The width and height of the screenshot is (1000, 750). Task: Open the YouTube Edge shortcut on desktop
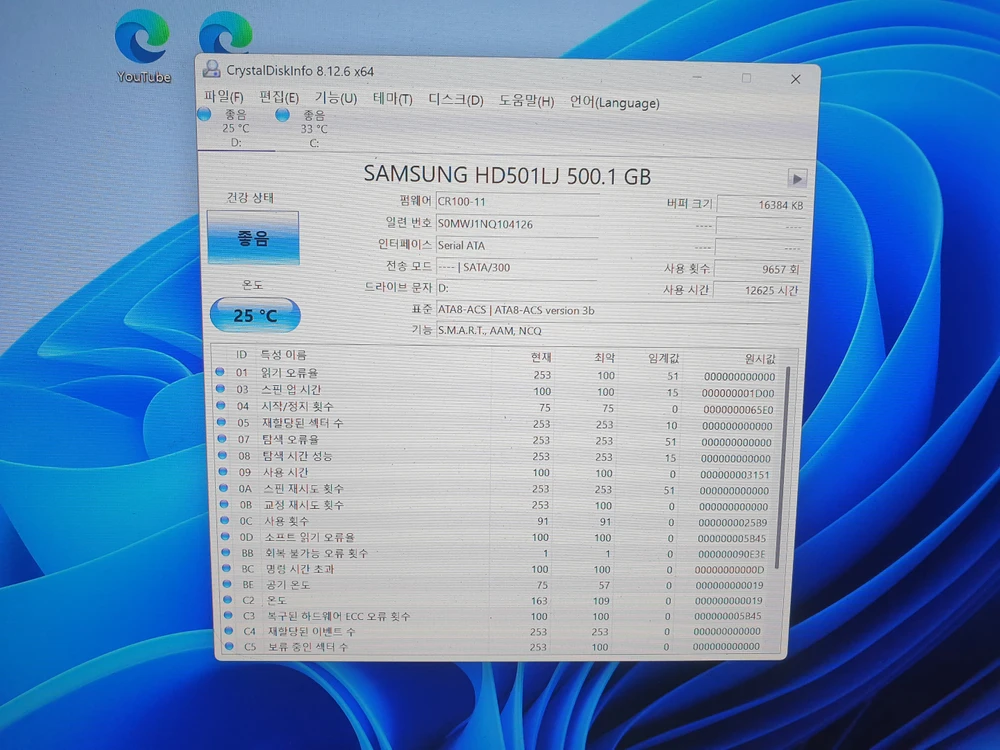[143, 48]
